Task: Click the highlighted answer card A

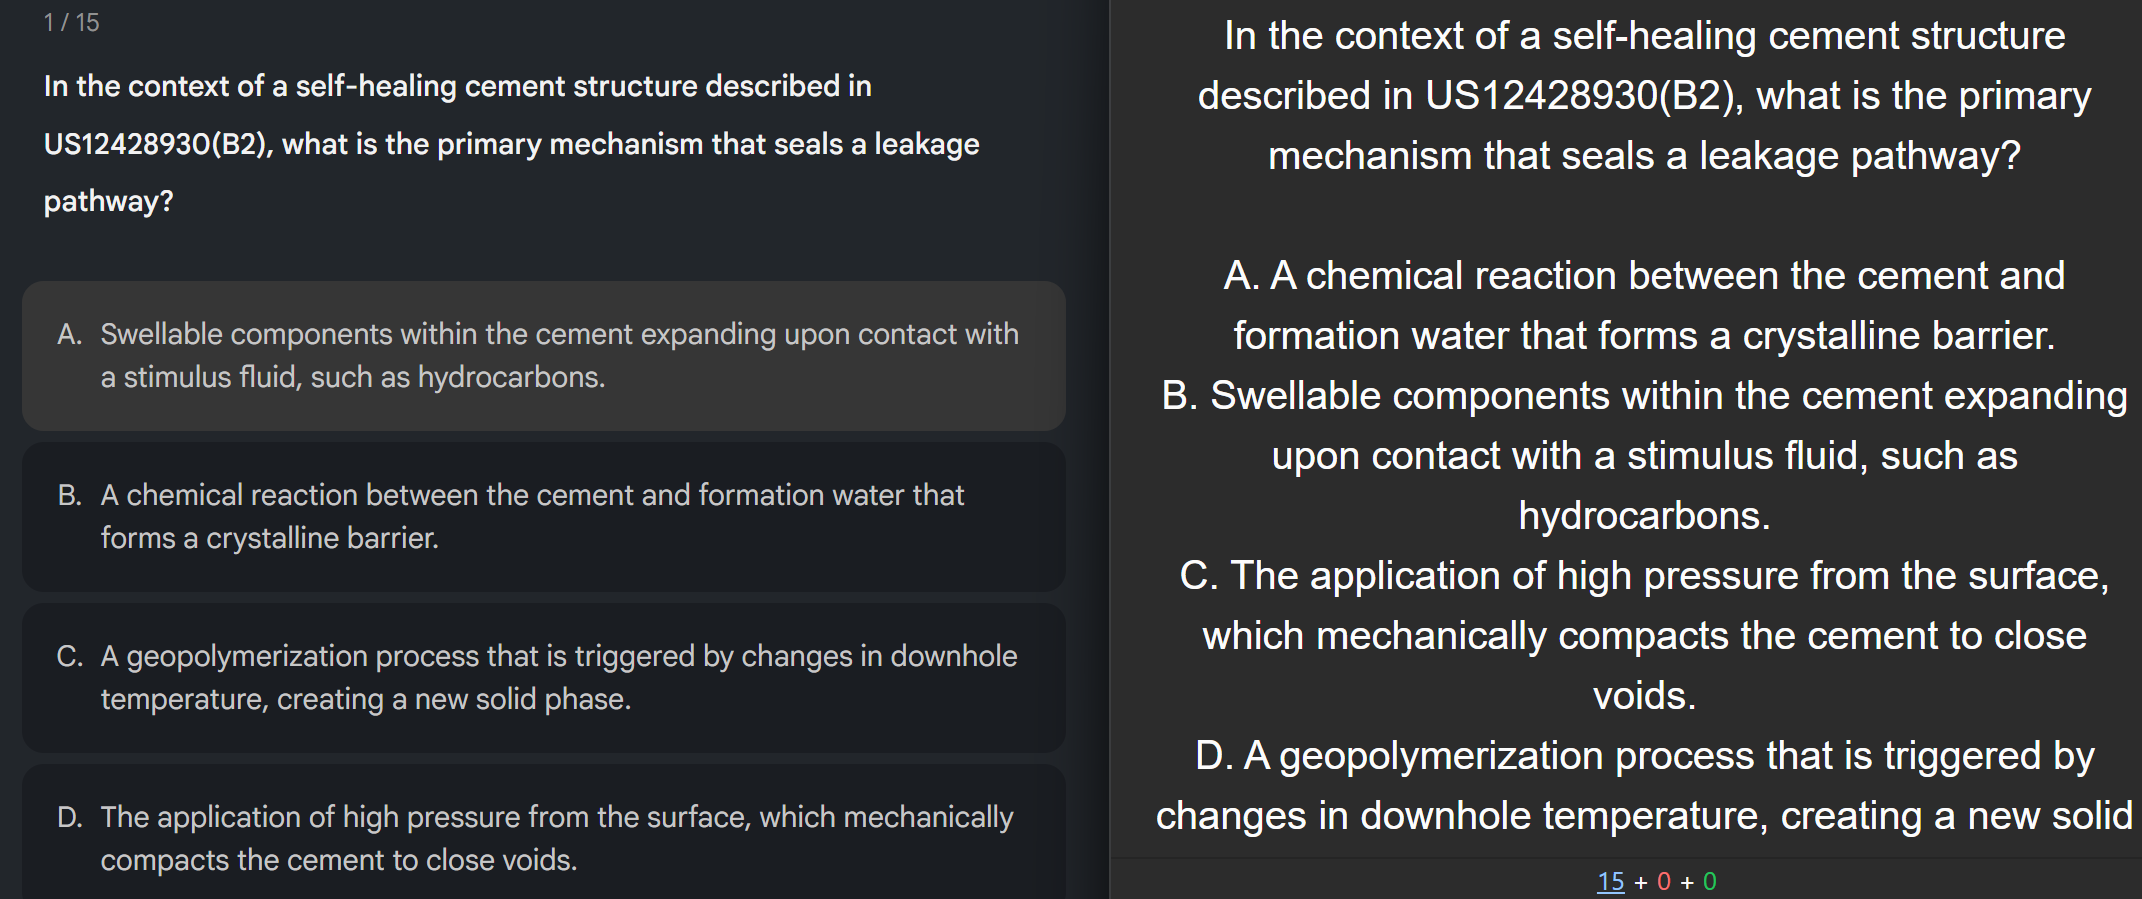Action: tap(545, 356)
